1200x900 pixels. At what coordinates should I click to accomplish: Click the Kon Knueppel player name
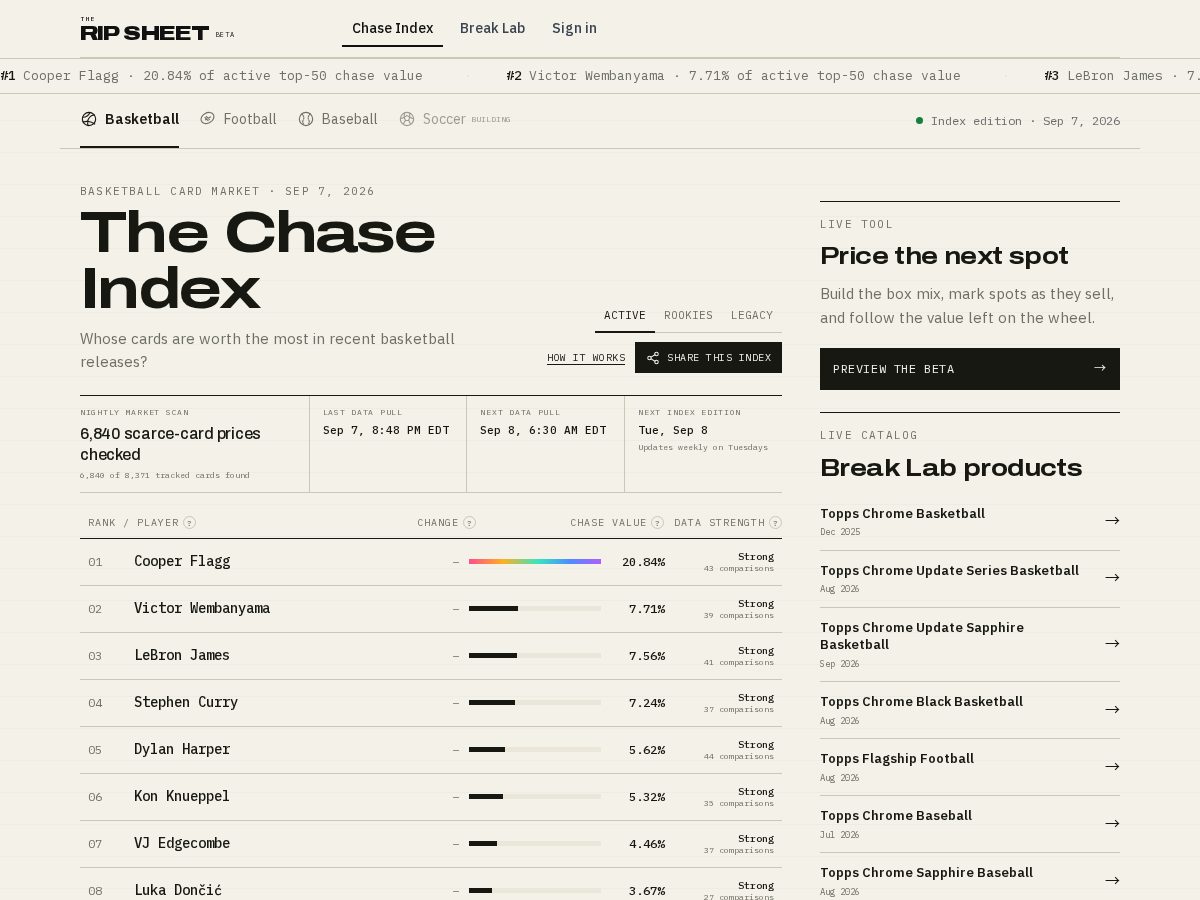(182, 796)
